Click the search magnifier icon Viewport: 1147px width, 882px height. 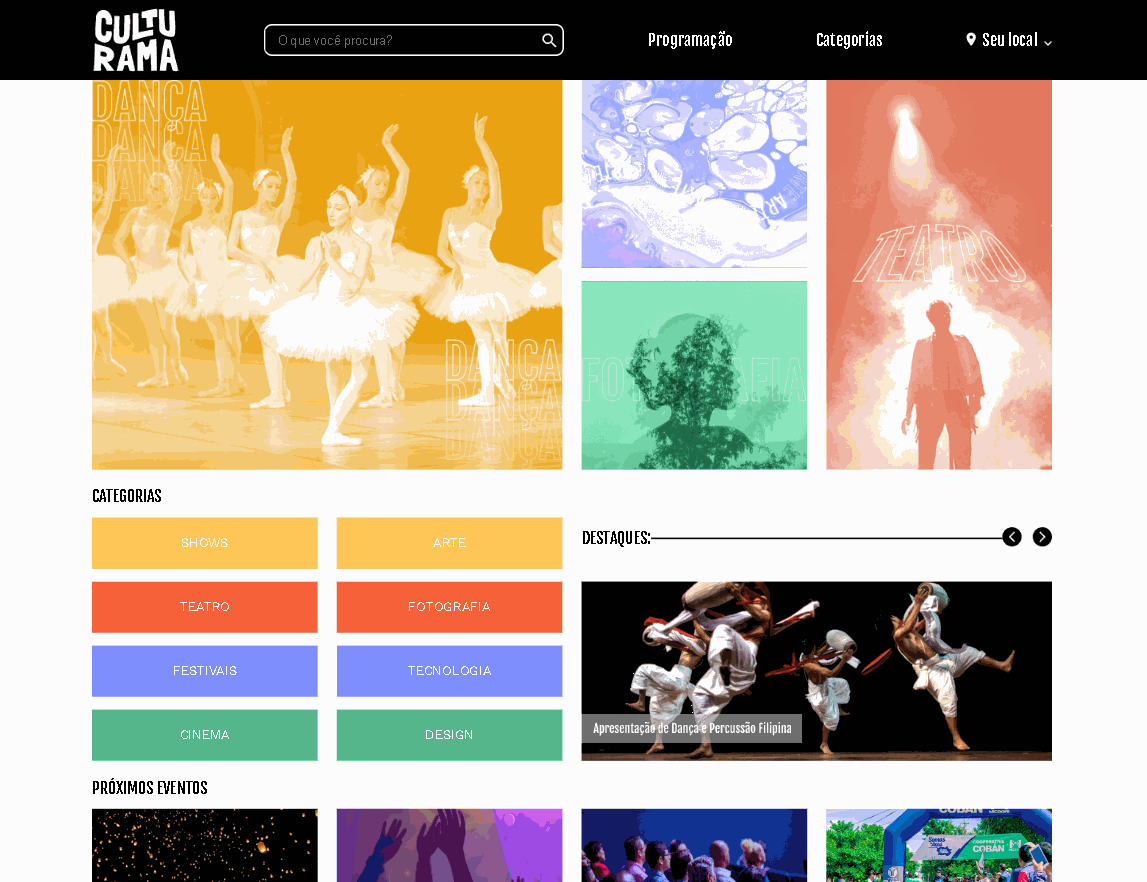[x=549, y=40]
